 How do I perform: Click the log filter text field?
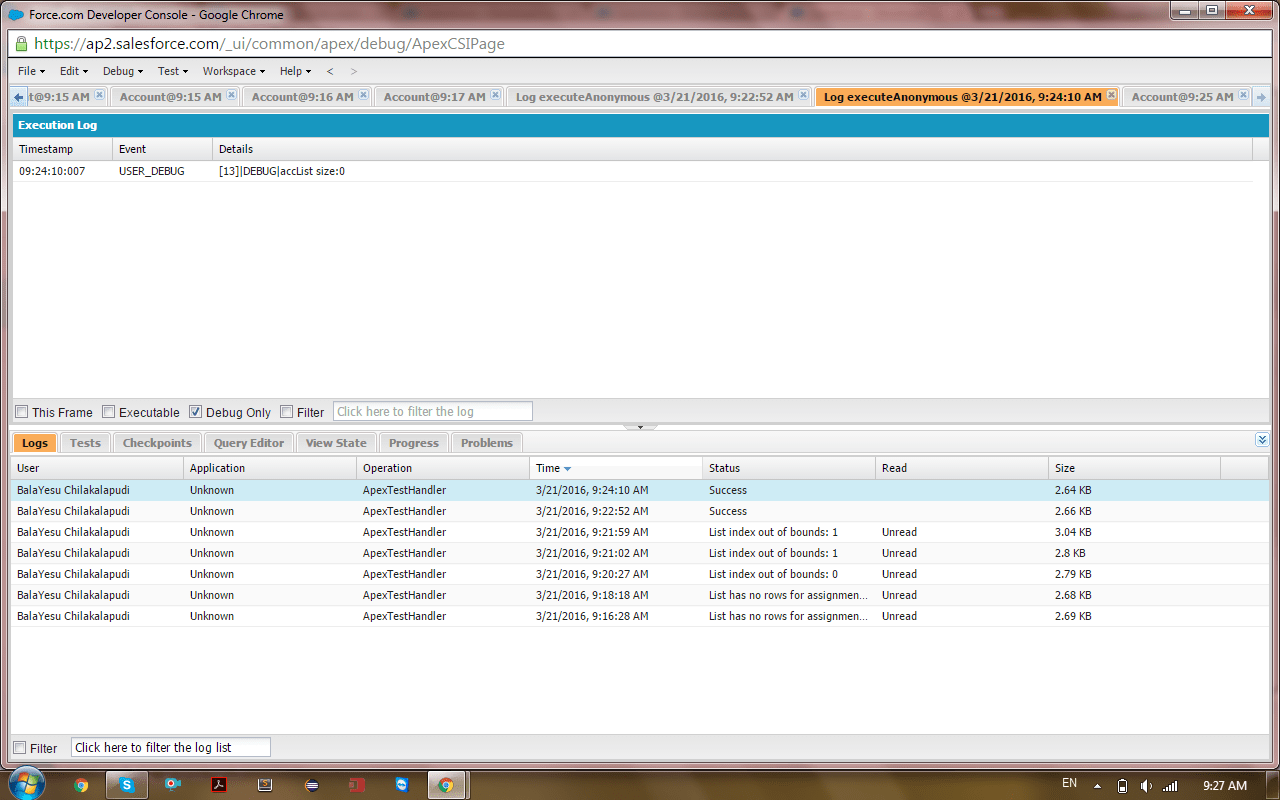pyautogui.click(x=433, y=411)
